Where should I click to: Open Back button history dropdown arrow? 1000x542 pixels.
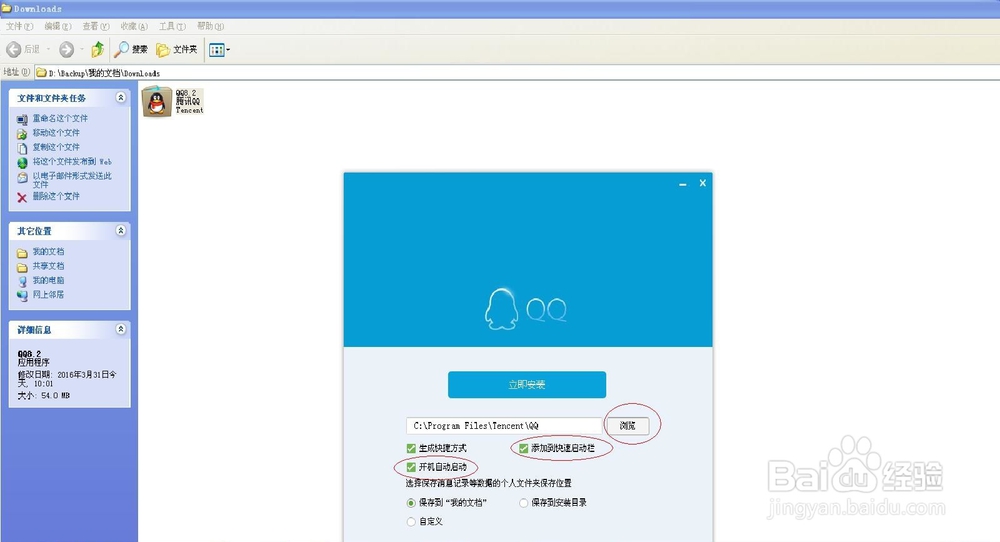pyautogui.click(x=48, y=49)
